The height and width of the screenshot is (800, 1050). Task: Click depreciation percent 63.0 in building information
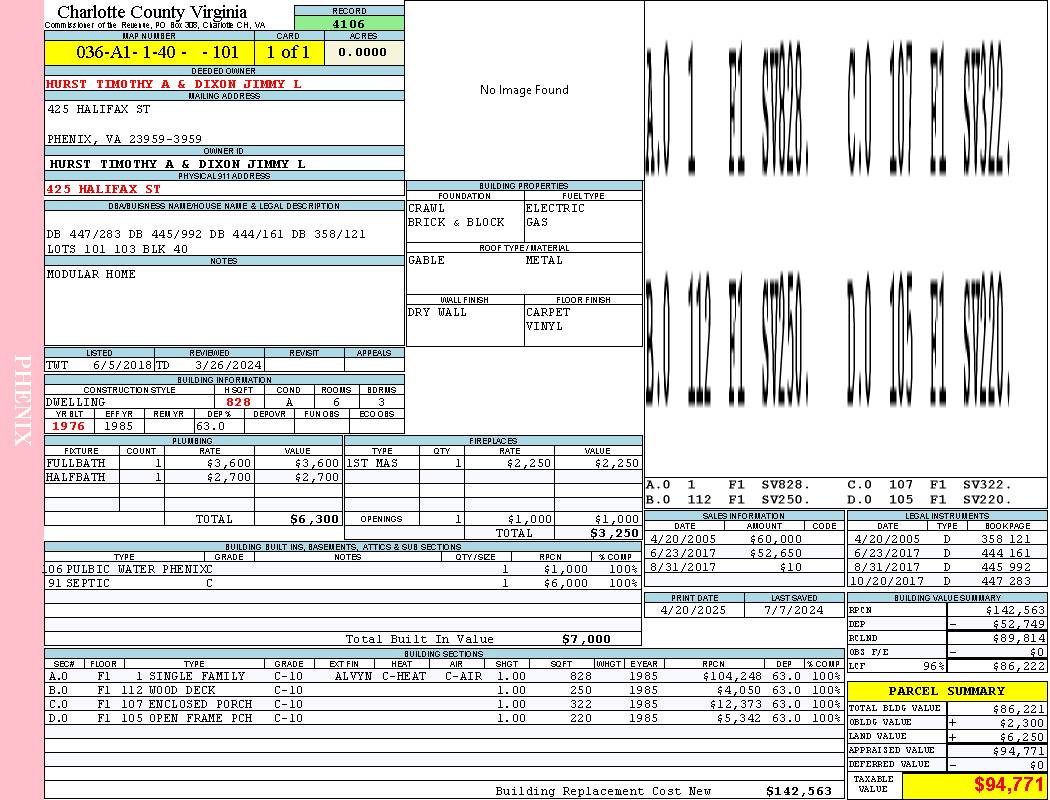pos(210,426)
